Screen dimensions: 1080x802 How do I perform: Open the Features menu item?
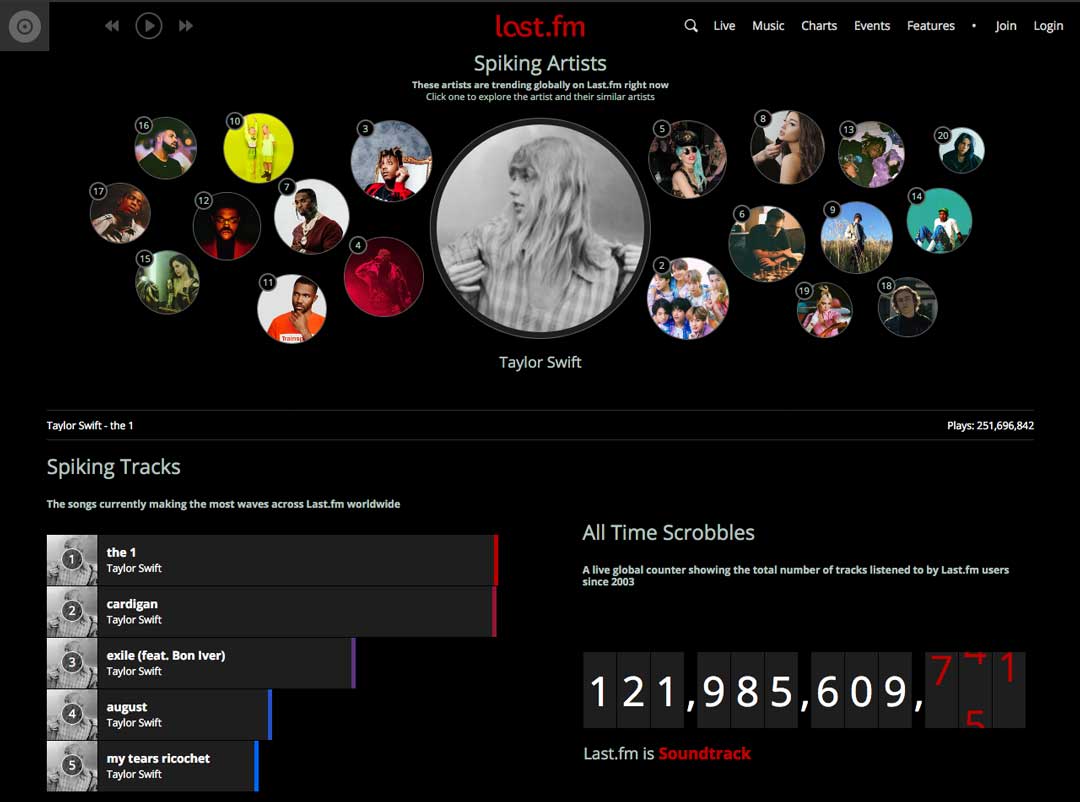(931, 25)
